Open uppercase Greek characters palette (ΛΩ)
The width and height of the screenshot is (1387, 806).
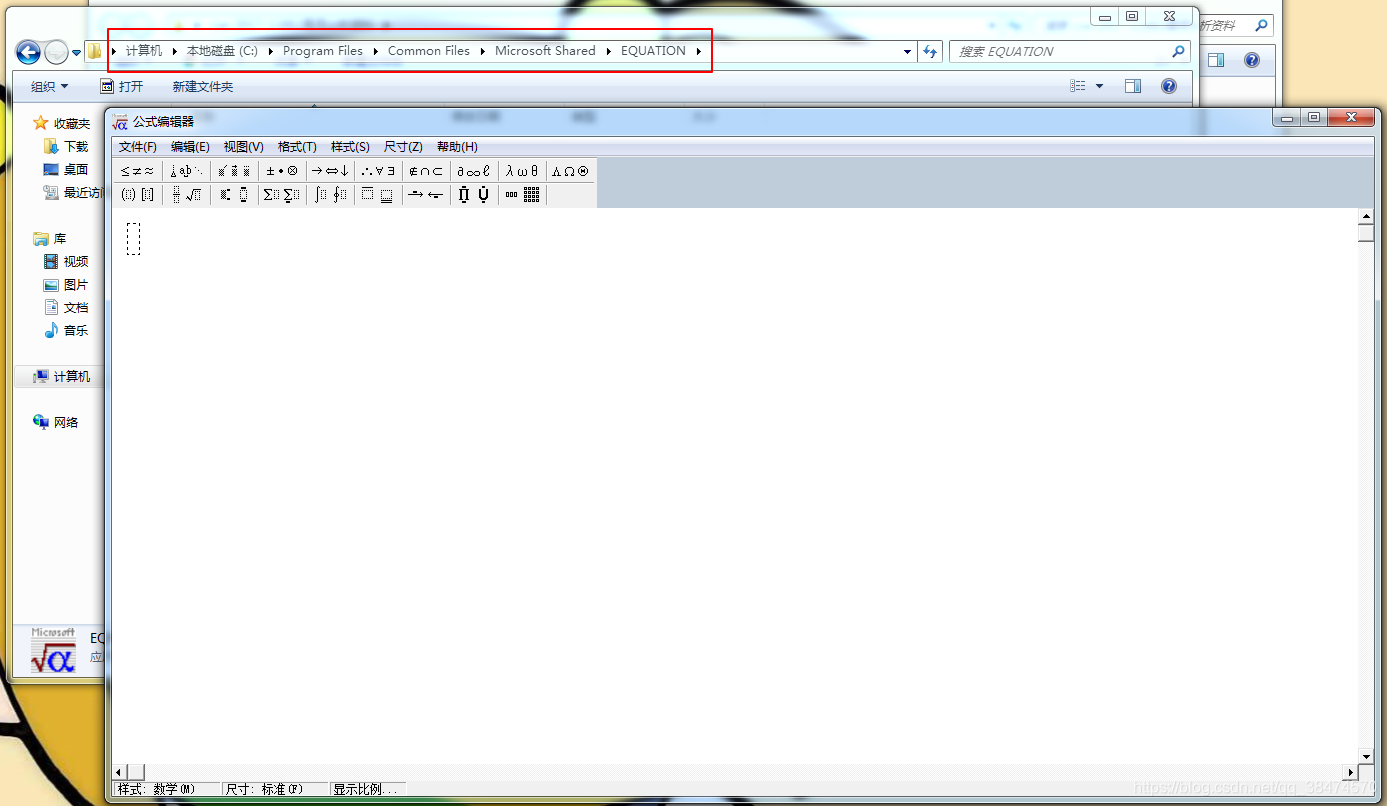(570, 171)
